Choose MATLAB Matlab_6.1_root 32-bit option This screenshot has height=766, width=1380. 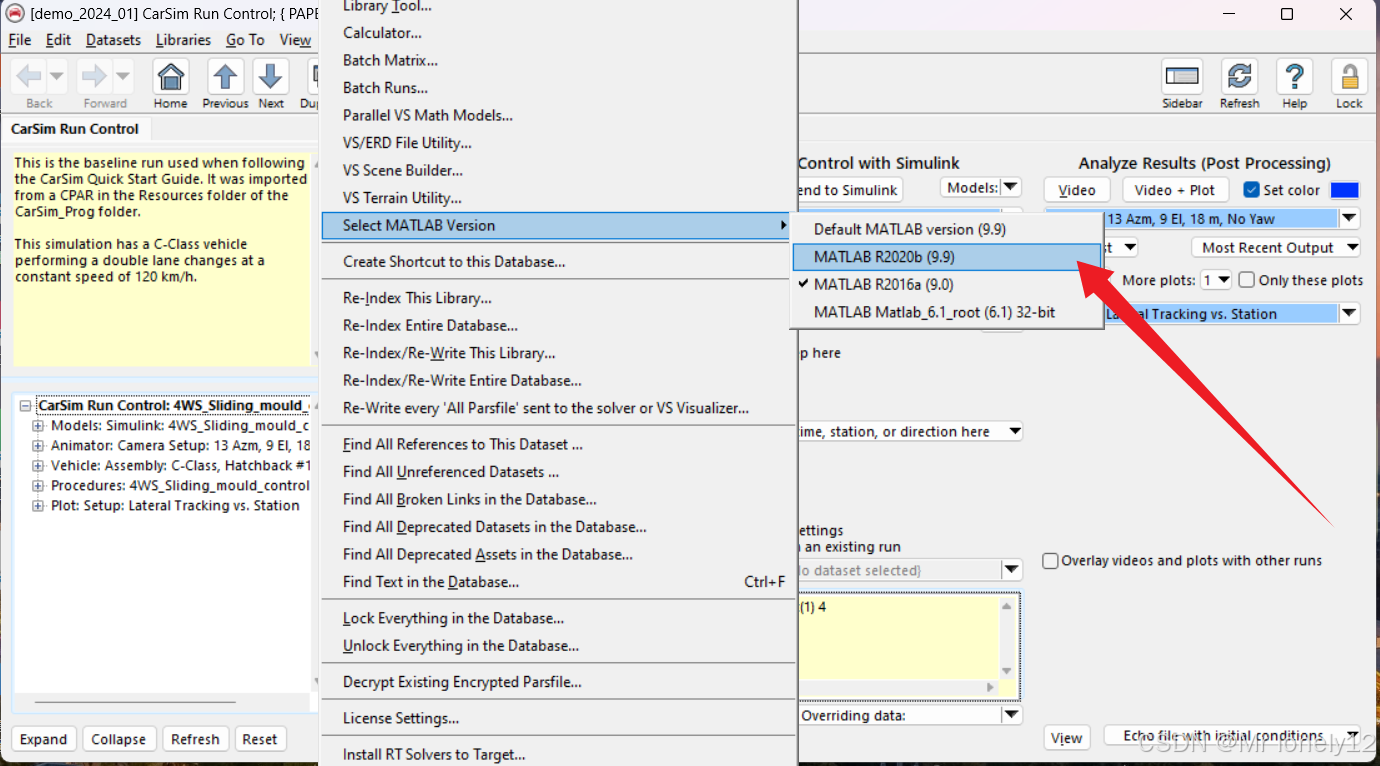point(947,313)
